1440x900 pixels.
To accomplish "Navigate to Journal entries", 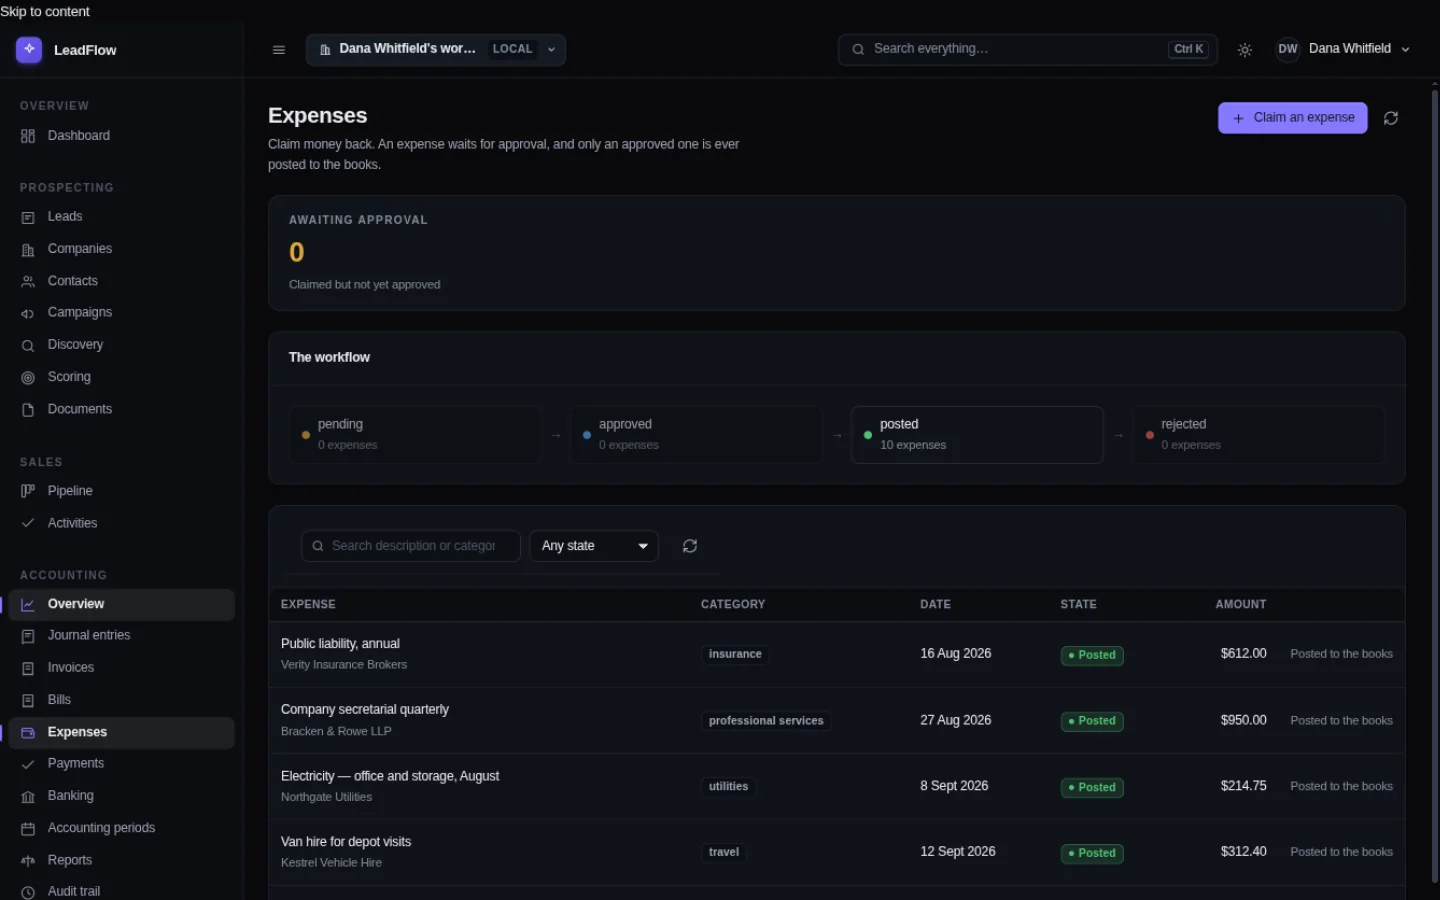I will click(x=121, y=636).
